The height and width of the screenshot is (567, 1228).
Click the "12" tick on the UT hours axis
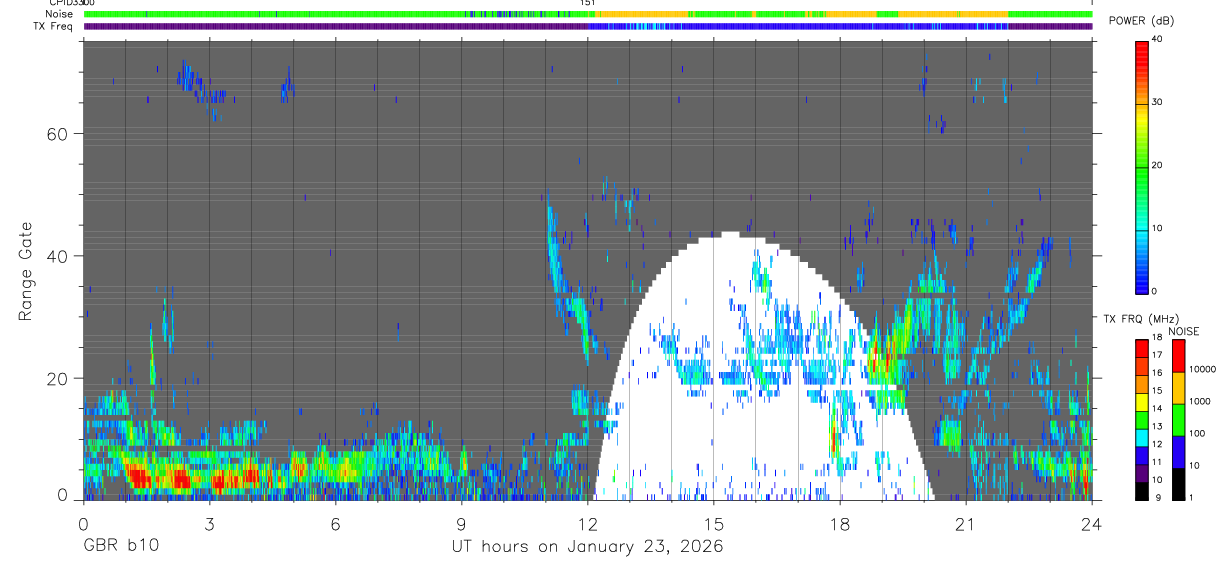(x=588, y=523)
